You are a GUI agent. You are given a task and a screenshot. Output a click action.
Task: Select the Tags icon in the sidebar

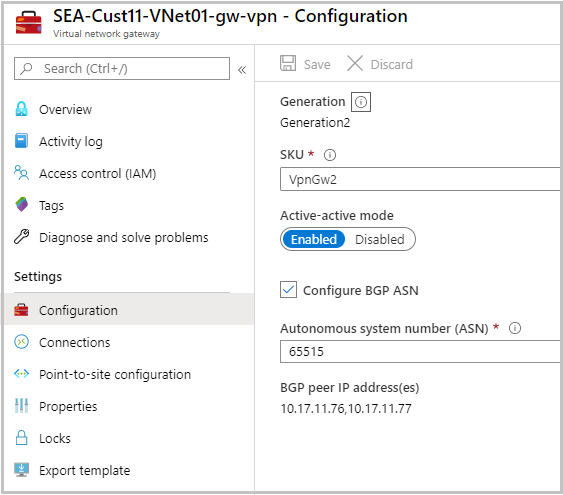(22, 205)
